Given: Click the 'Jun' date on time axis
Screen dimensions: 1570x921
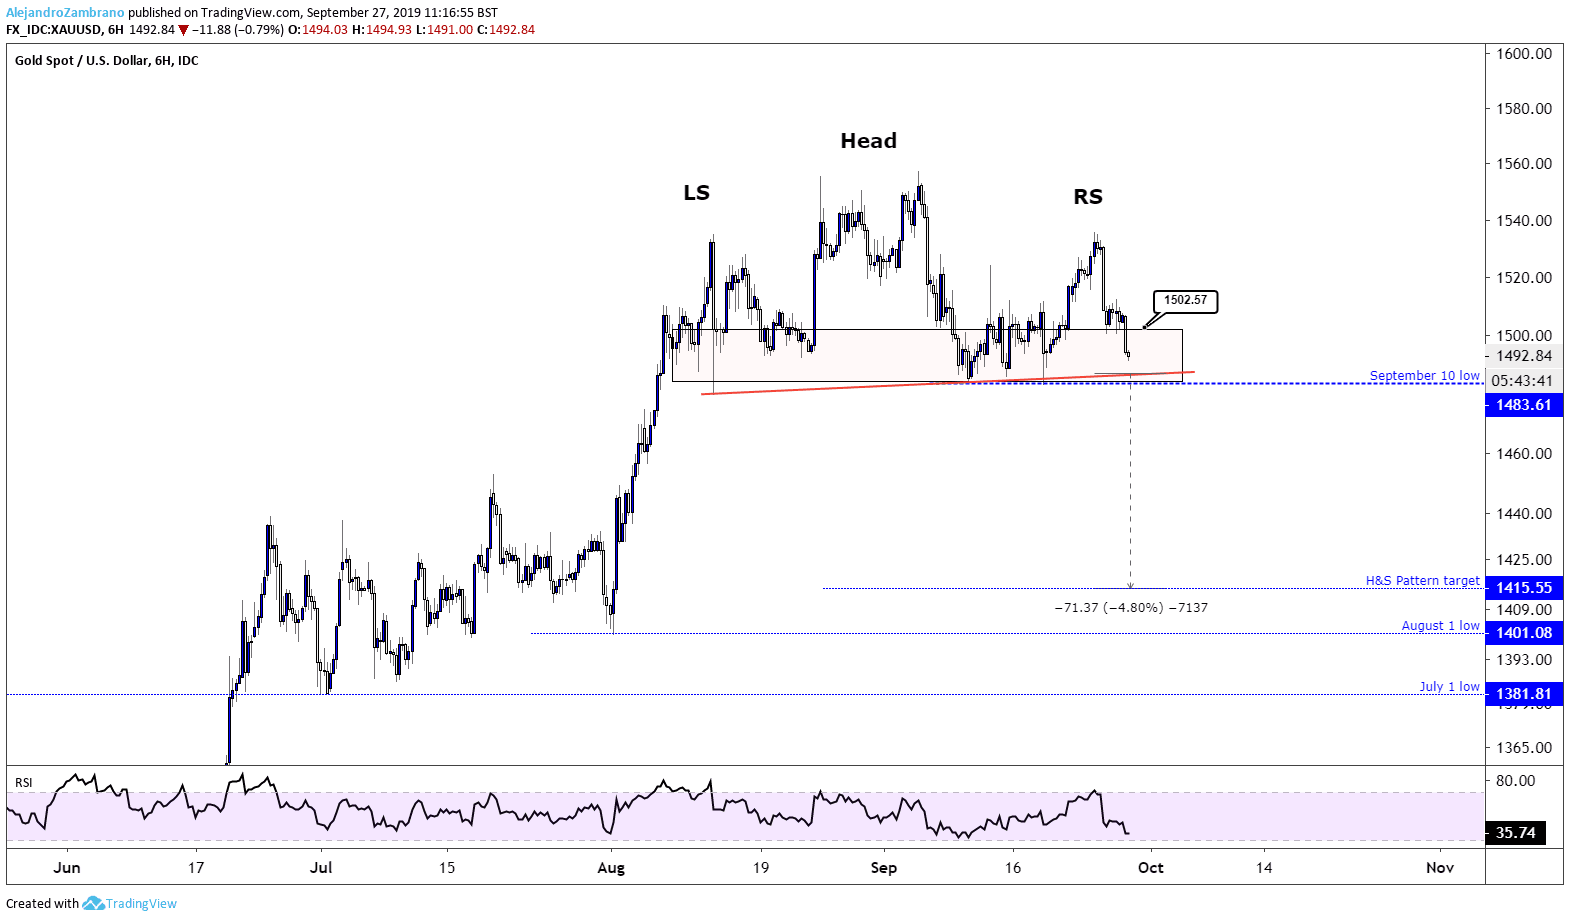Looking at the screenshot, I should [67, 868].
